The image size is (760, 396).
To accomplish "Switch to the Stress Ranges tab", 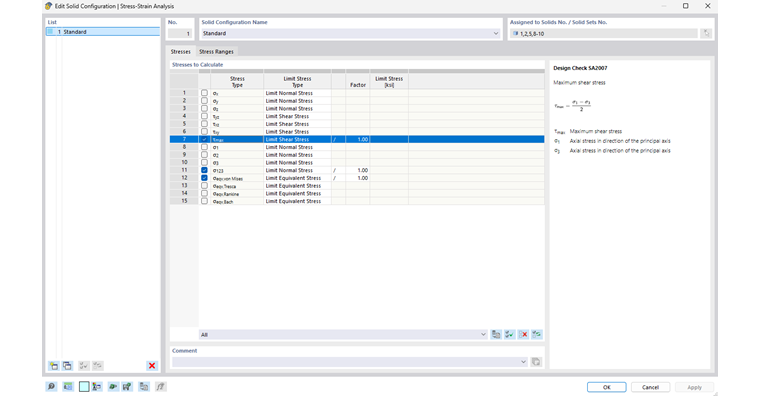I will click(216, 51).
